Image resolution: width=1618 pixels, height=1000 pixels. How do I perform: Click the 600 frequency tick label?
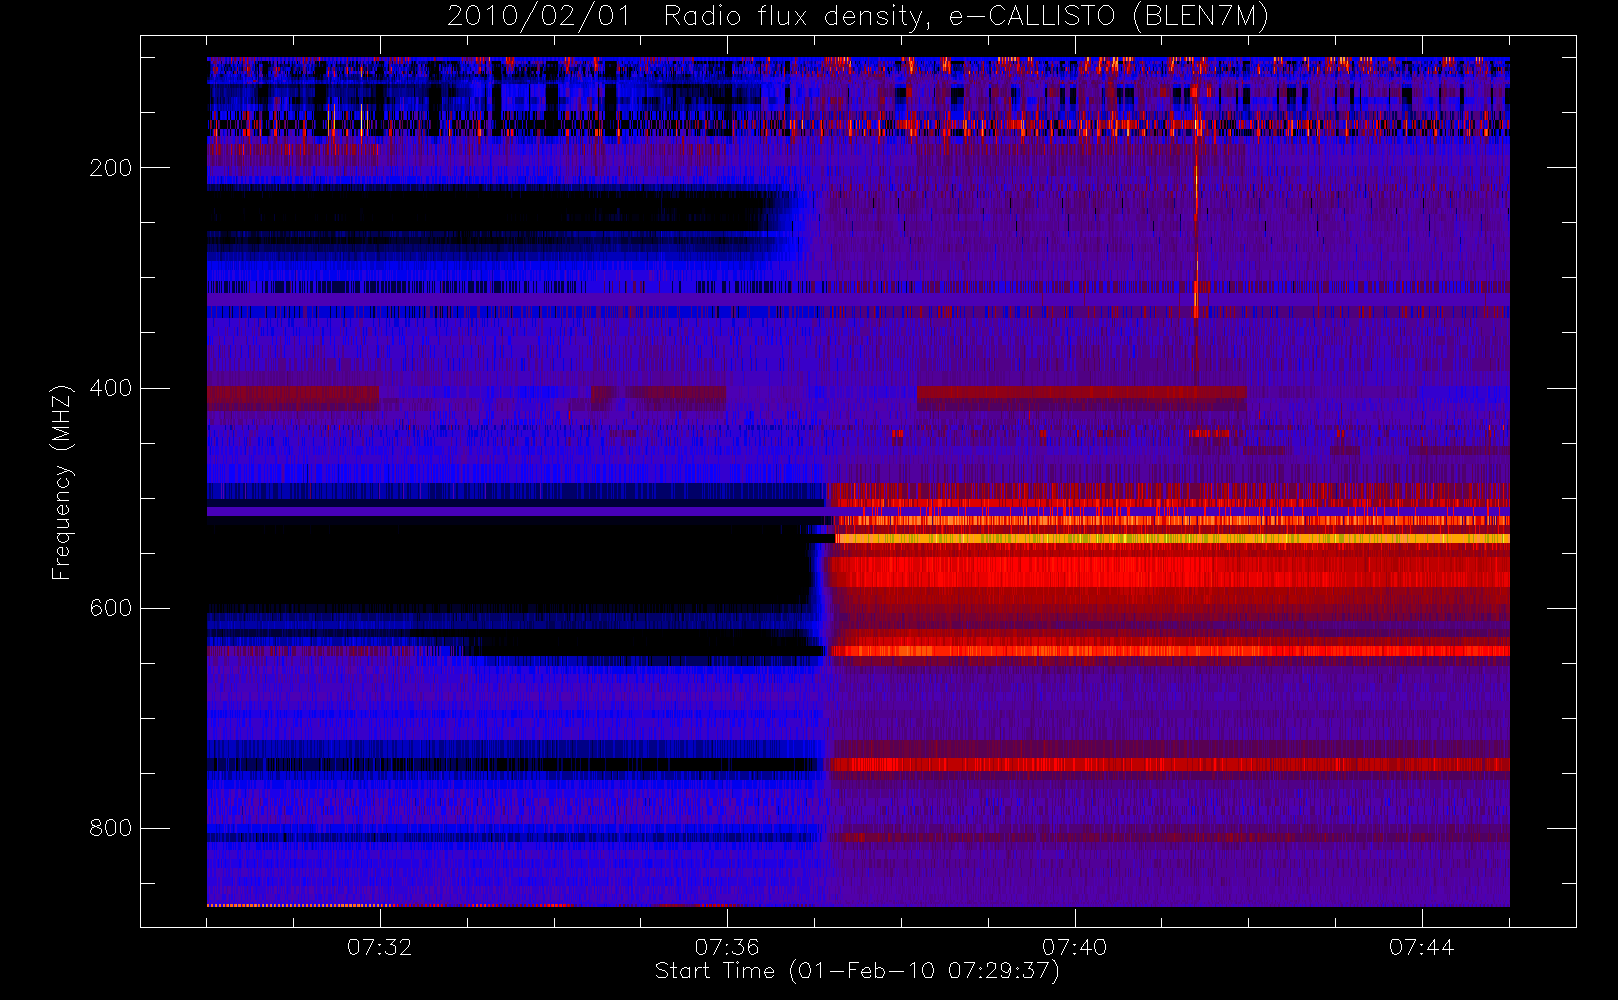click(x=110, y=608)
